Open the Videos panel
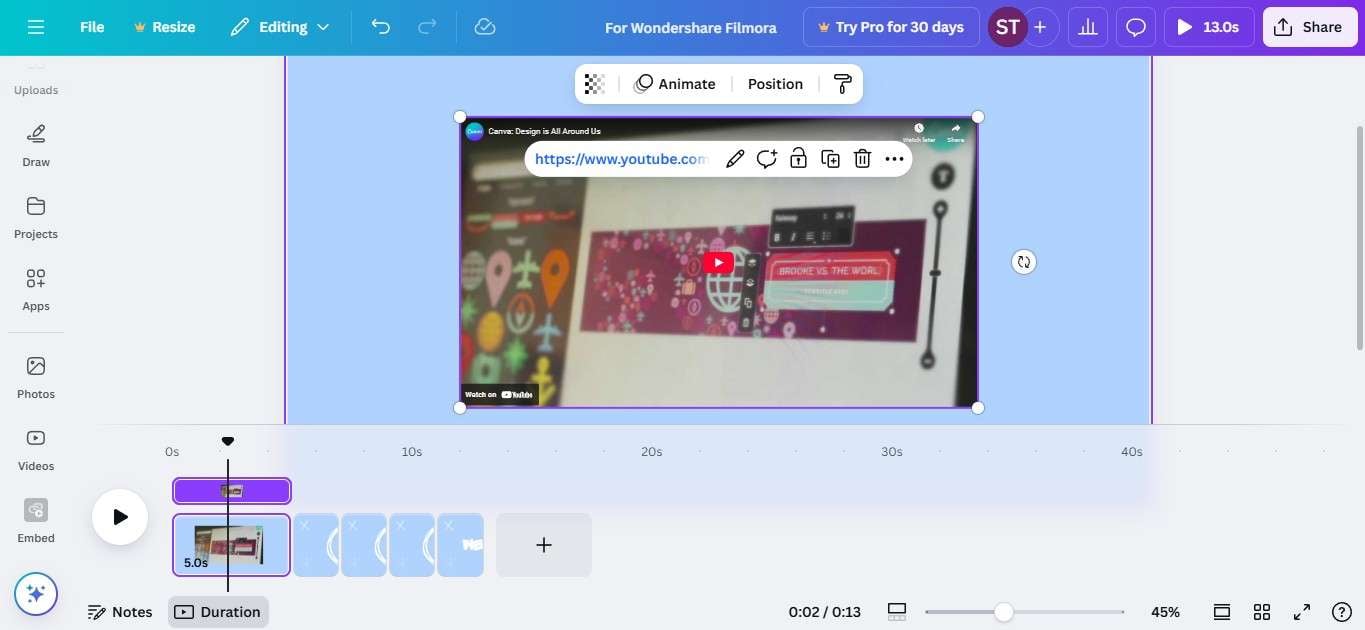This screenshot has width=1365, height=630. coord(36,449)
